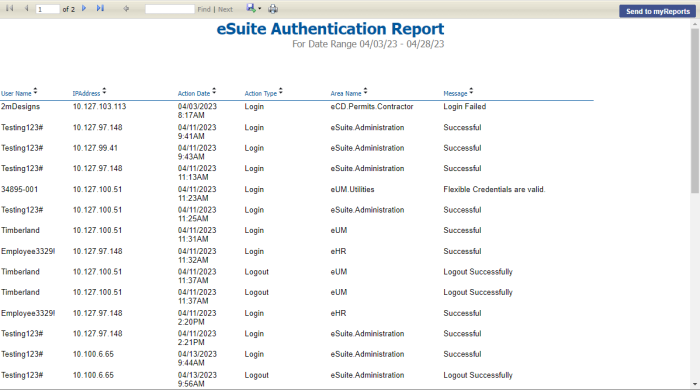
Task: Click the current page number field
Action: point(47,9)
